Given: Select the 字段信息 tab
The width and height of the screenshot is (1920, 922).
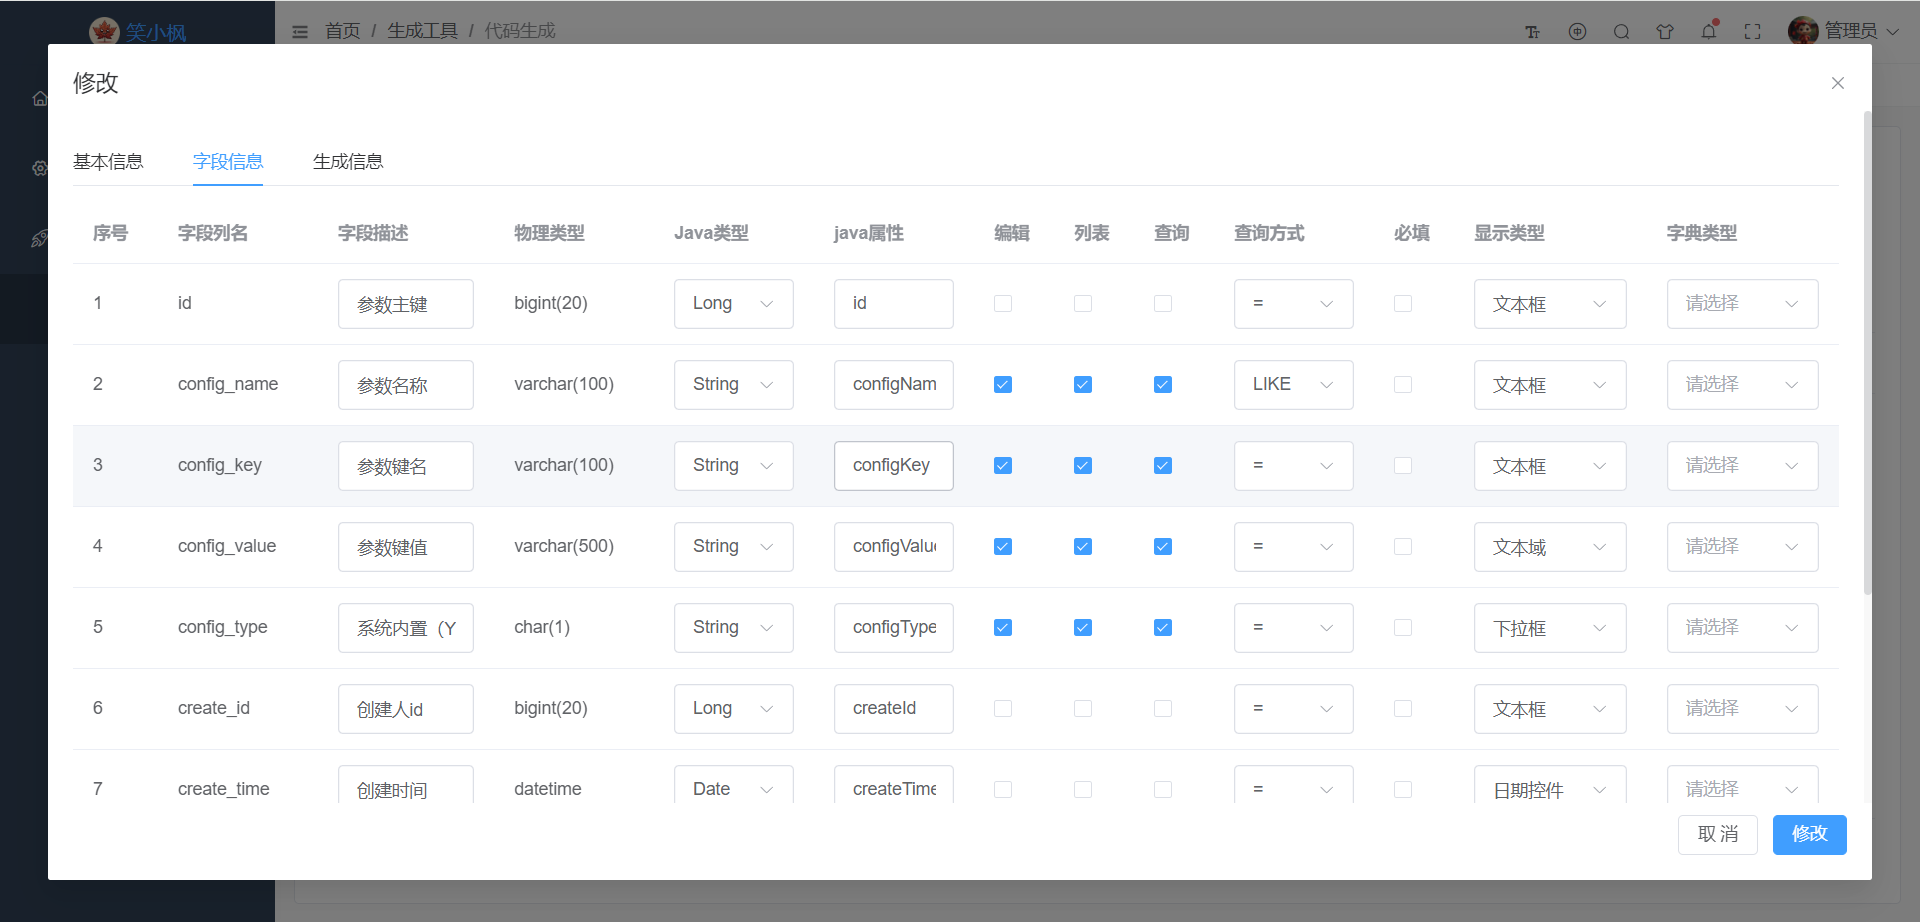Looking at the screenshot, I should coord(228,162).
